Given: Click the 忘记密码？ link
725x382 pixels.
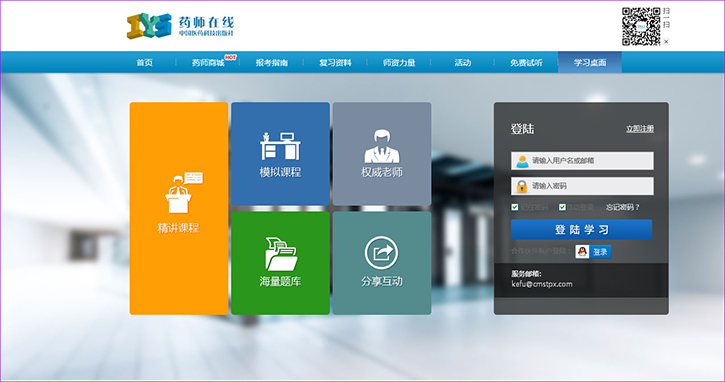Looking at the screenshot, I should click(x=623, y=207).
